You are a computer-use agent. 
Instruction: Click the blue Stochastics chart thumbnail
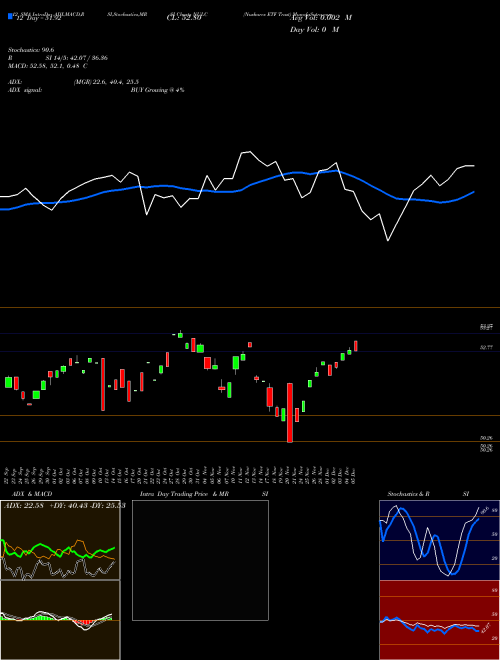pyautogui.click(x=439, y=540)
